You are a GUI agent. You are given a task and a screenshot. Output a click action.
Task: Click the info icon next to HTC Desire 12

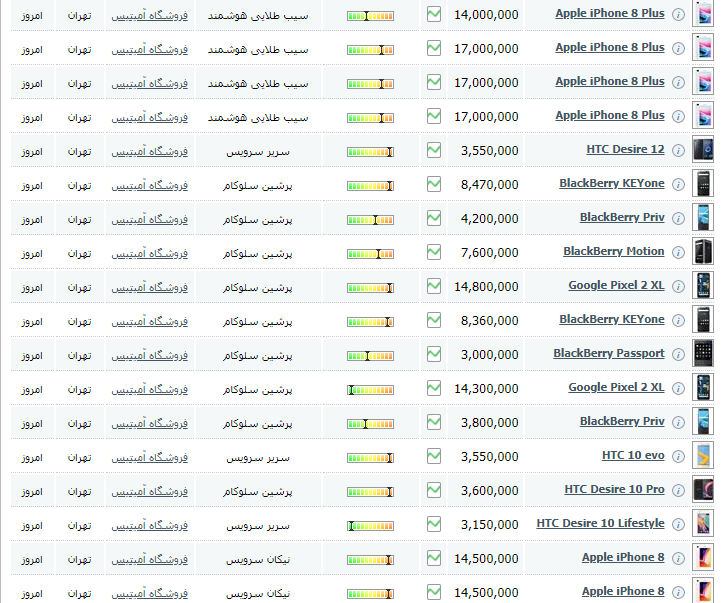coord(679,150)
